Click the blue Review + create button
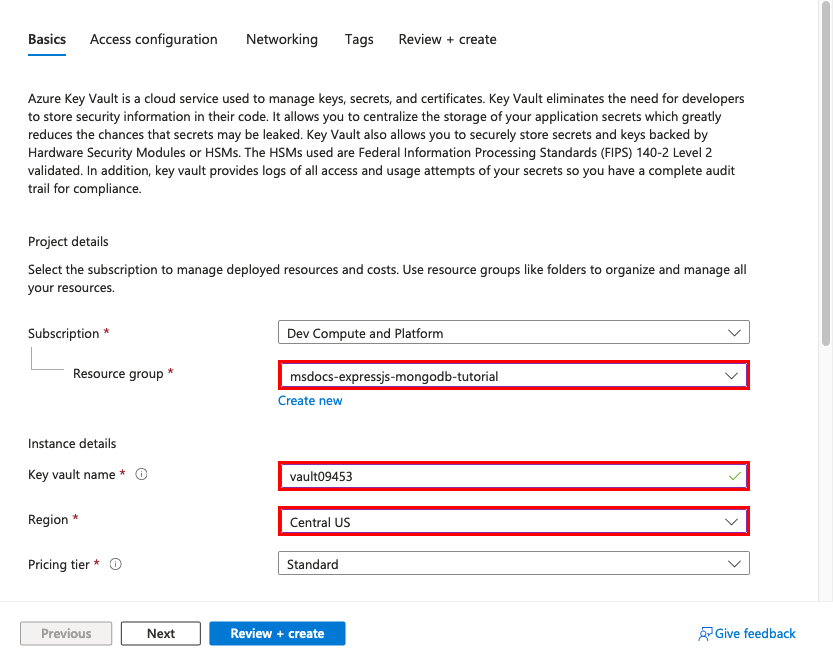The width and height of the screenshot is (833, 666). (x=277, y=634)
